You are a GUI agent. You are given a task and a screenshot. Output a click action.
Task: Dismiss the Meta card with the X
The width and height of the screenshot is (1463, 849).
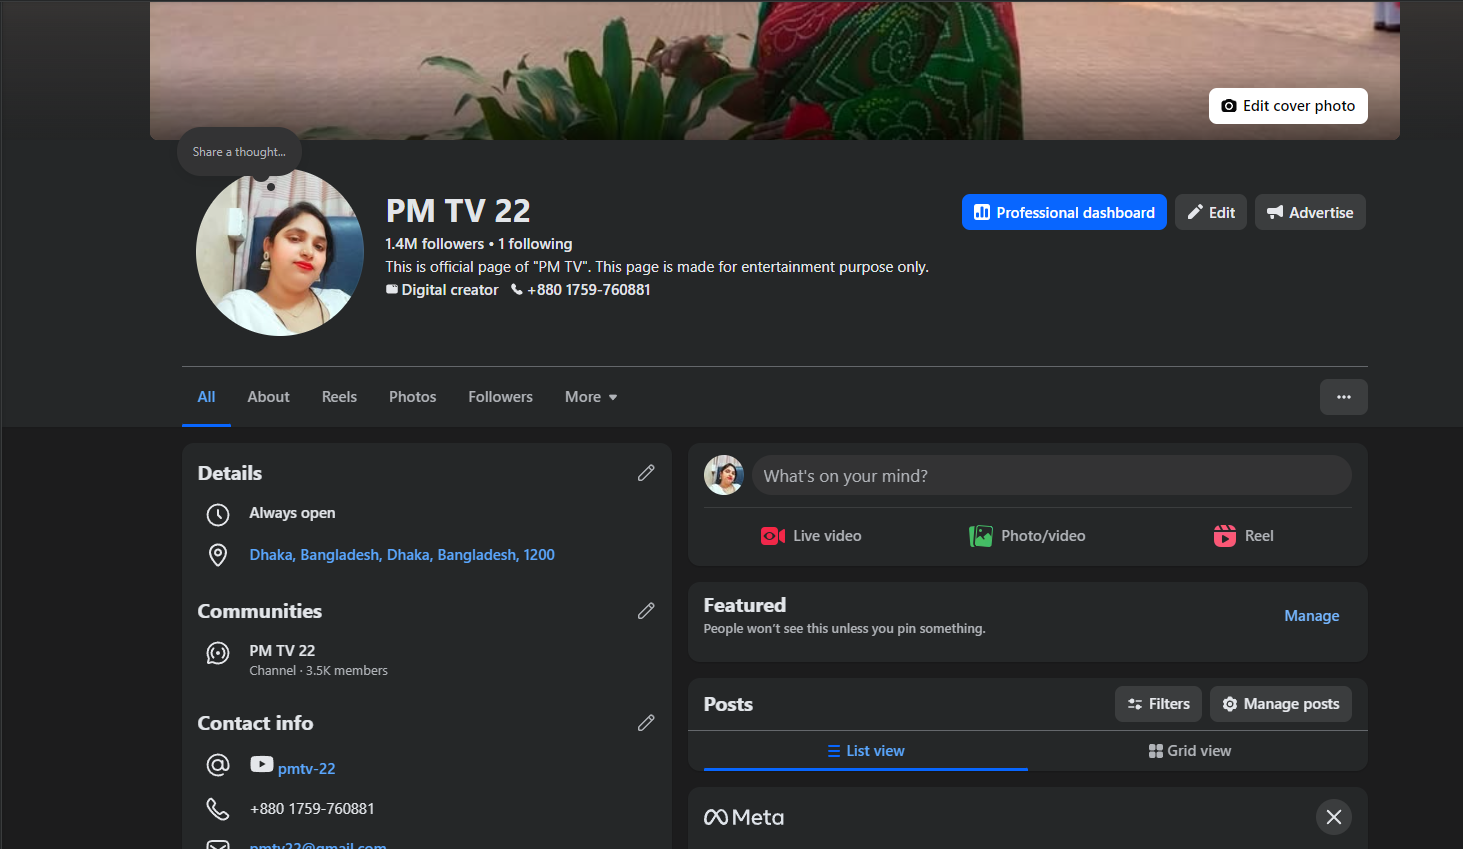pos(1333,817)
